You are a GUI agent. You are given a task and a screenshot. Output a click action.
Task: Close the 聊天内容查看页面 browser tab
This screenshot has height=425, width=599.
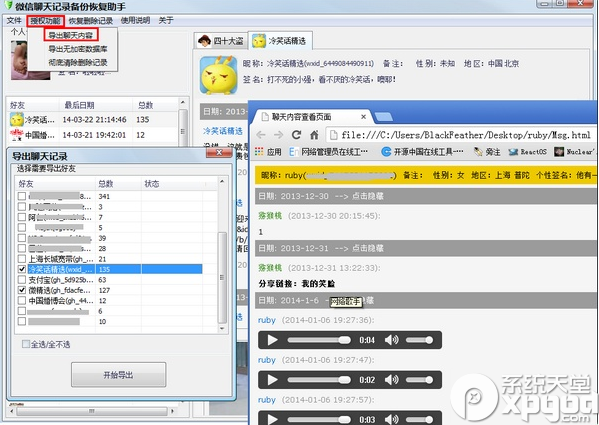[363, 117]
